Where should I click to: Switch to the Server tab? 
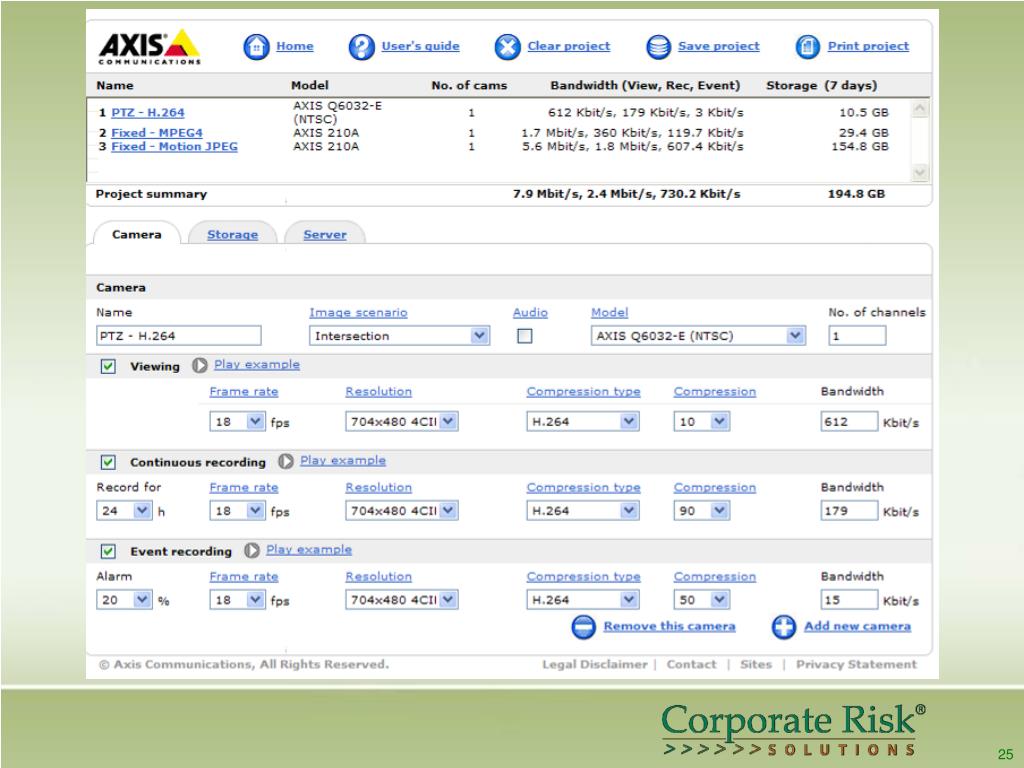click(325, 235)
